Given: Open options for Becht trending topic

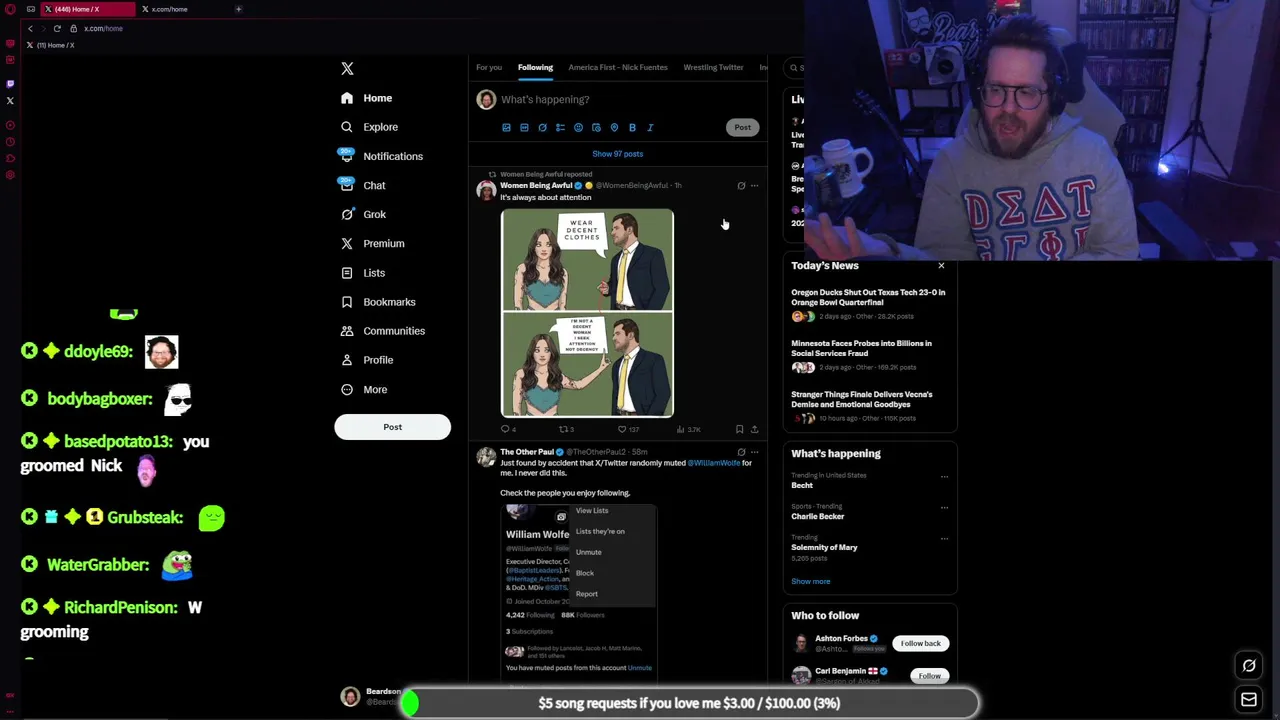Looking at the screenshot, I should pyautogui.click(x=944, y=476).
